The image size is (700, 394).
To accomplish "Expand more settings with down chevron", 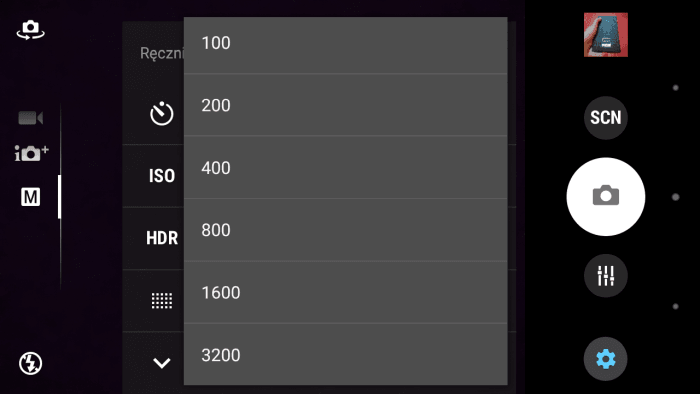I will [162, 363].
